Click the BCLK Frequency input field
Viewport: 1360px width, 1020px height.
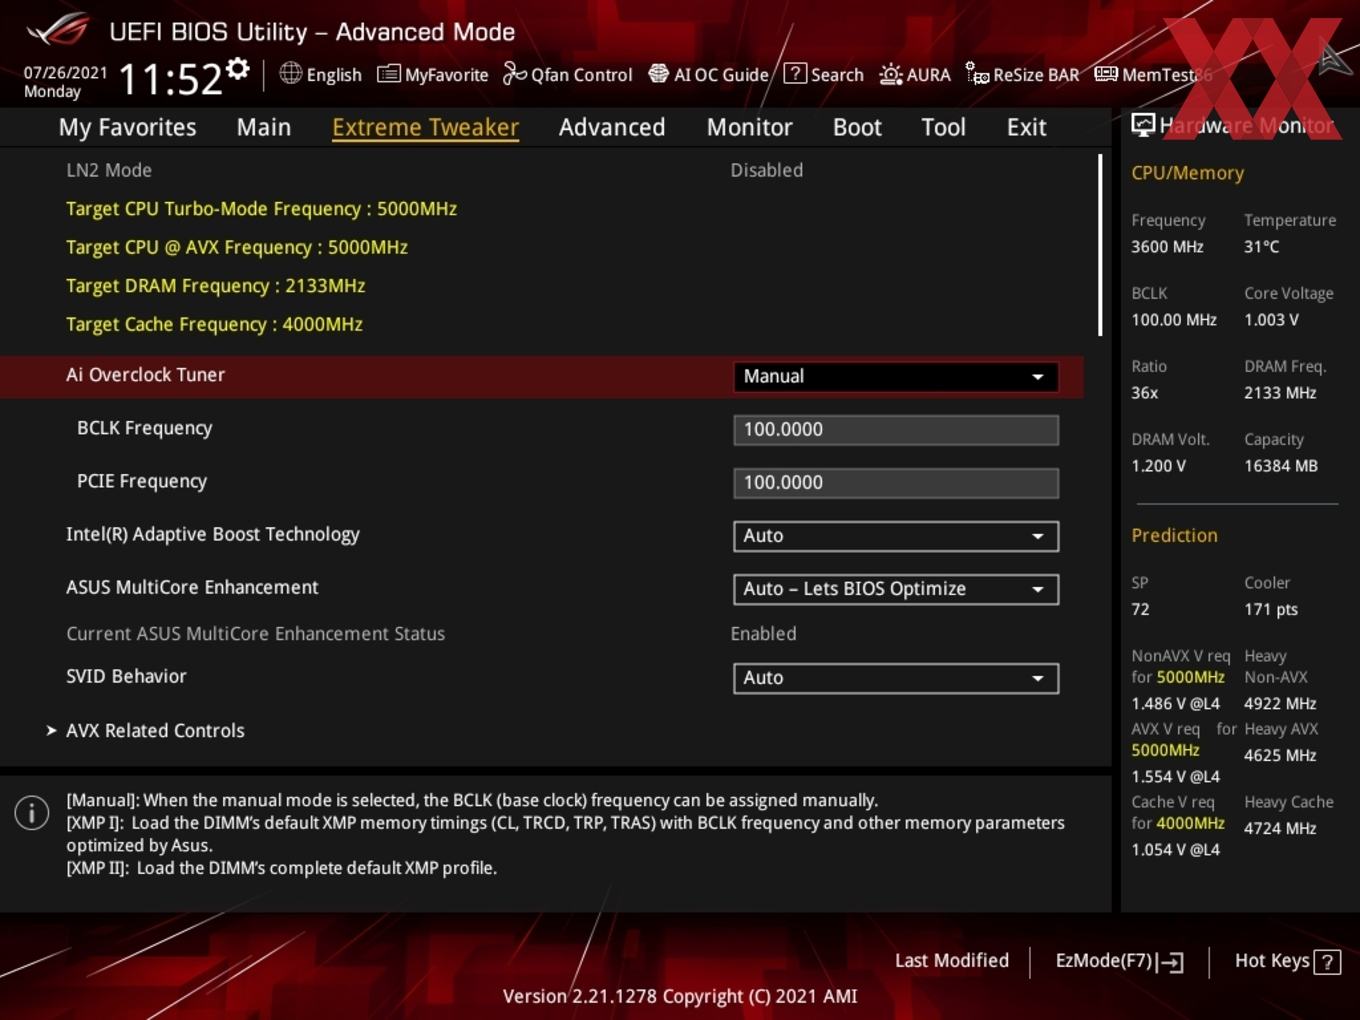pos(895,430)
